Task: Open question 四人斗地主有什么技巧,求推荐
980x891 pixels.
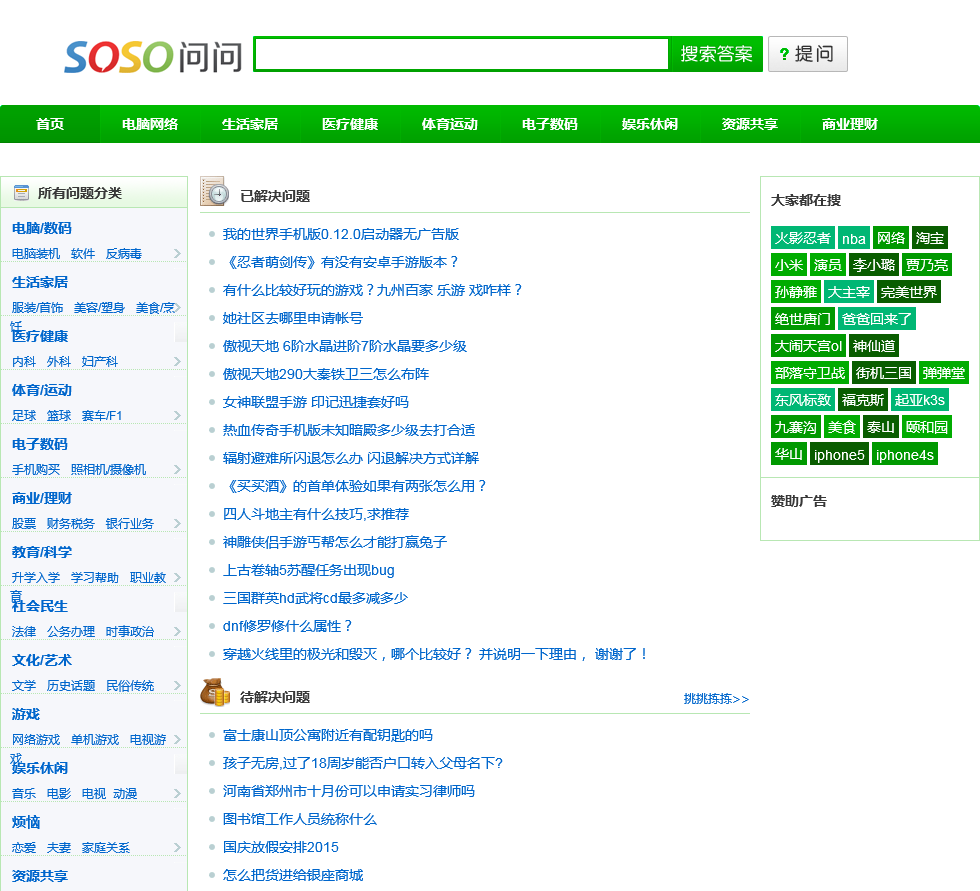Action: pyautogui.click(x=316, y=514)
